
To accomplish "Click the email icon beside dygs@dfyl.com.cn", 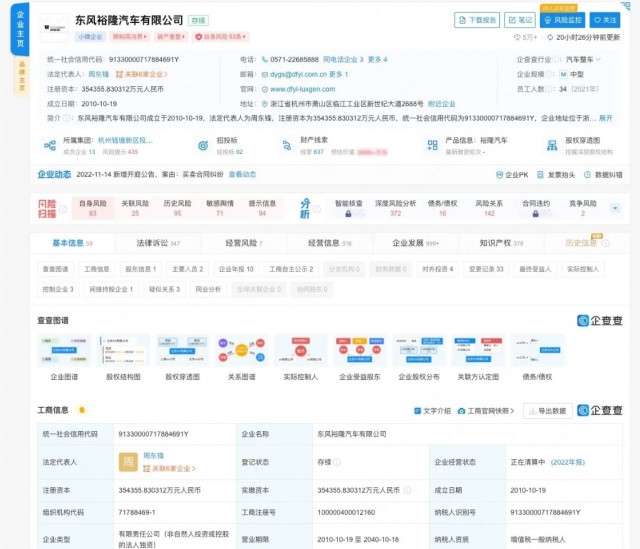I will 264,74.
